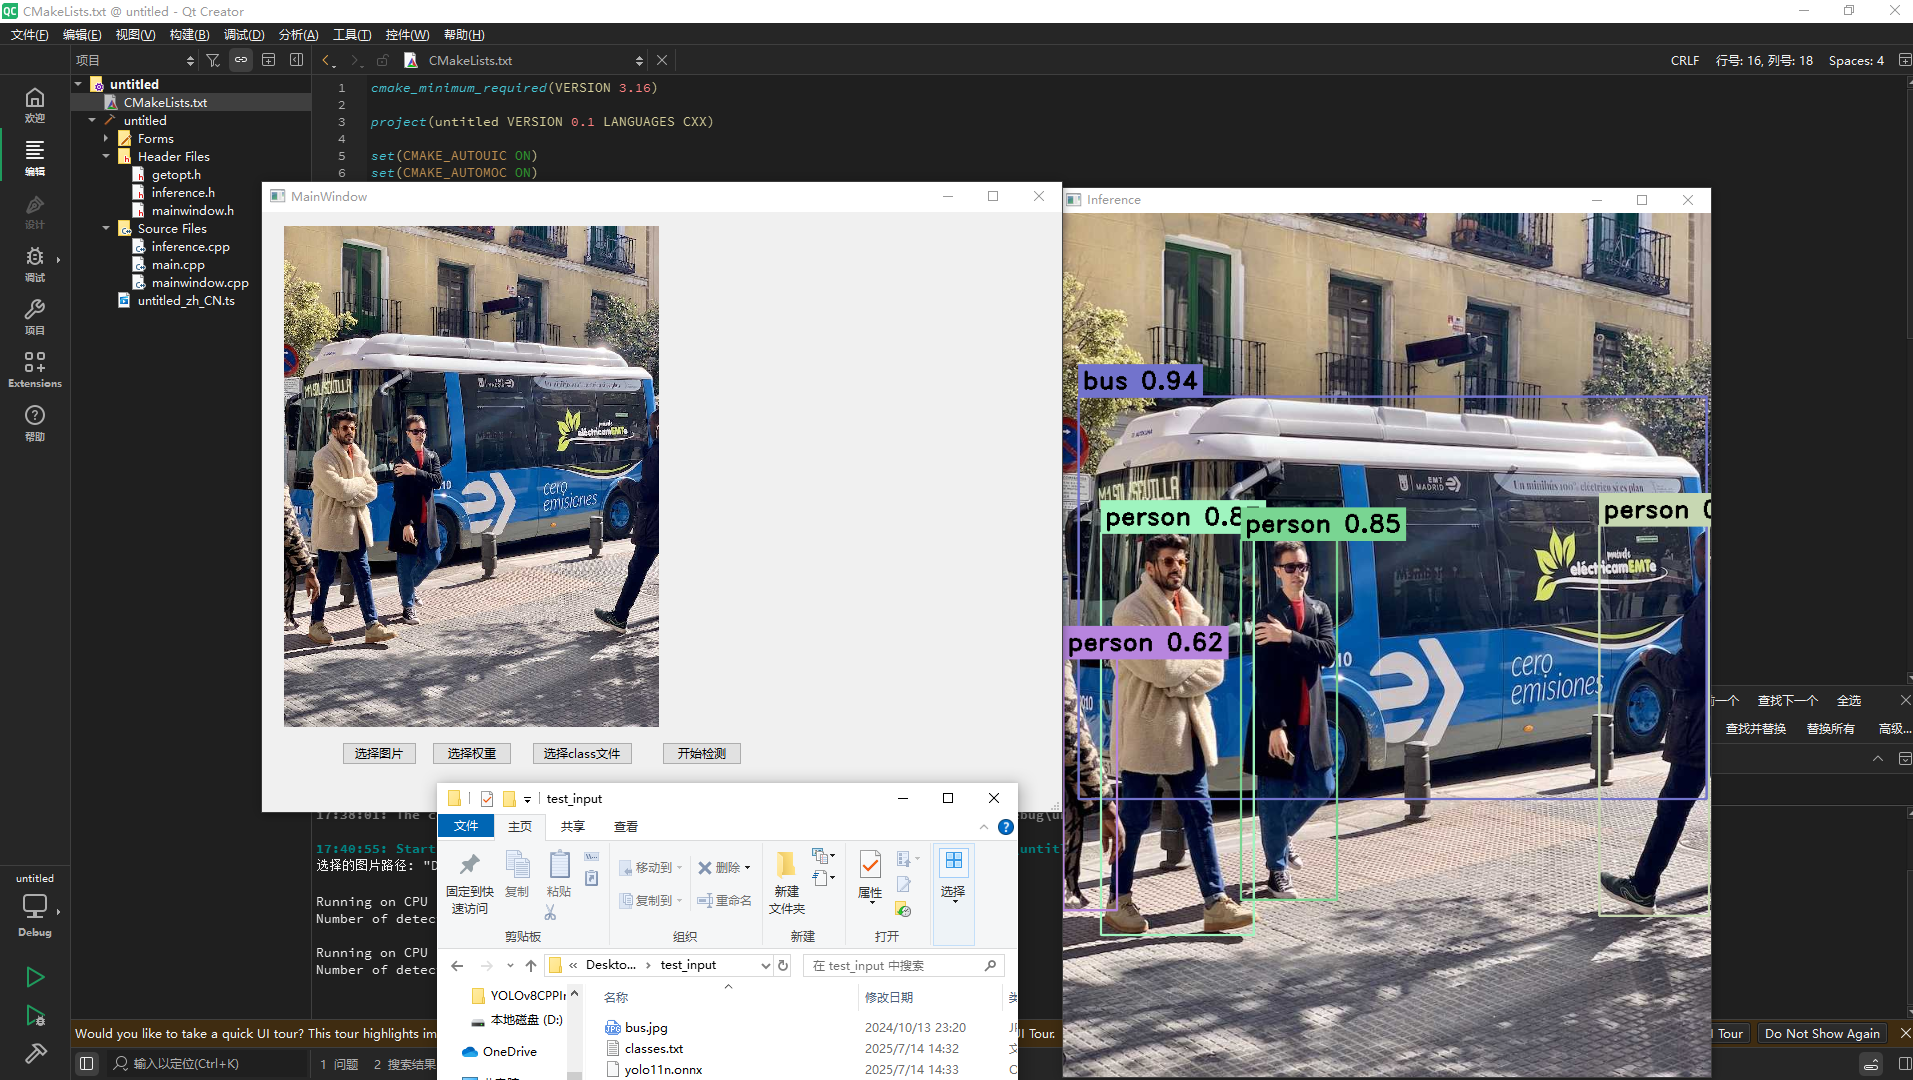Click the 选择权重 button in MainWindow

coord(472,754)
